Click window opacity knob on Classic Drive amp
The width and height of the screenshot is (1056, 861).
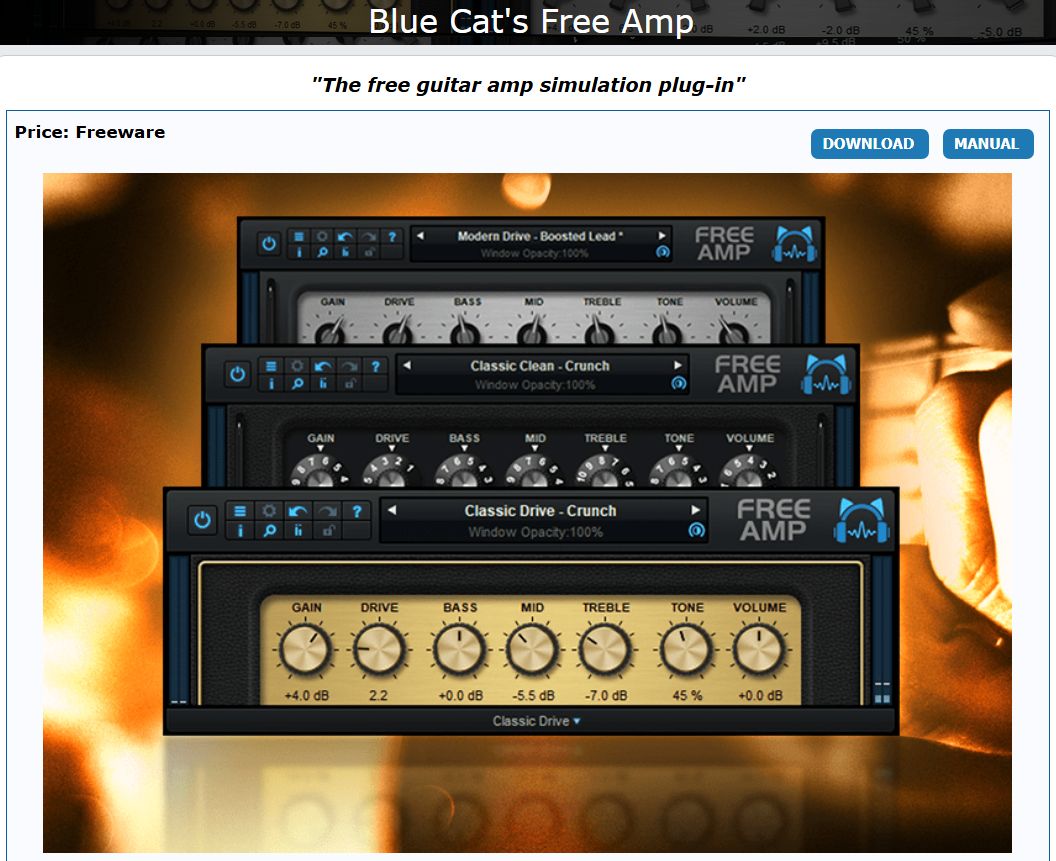tap(696, 531)
